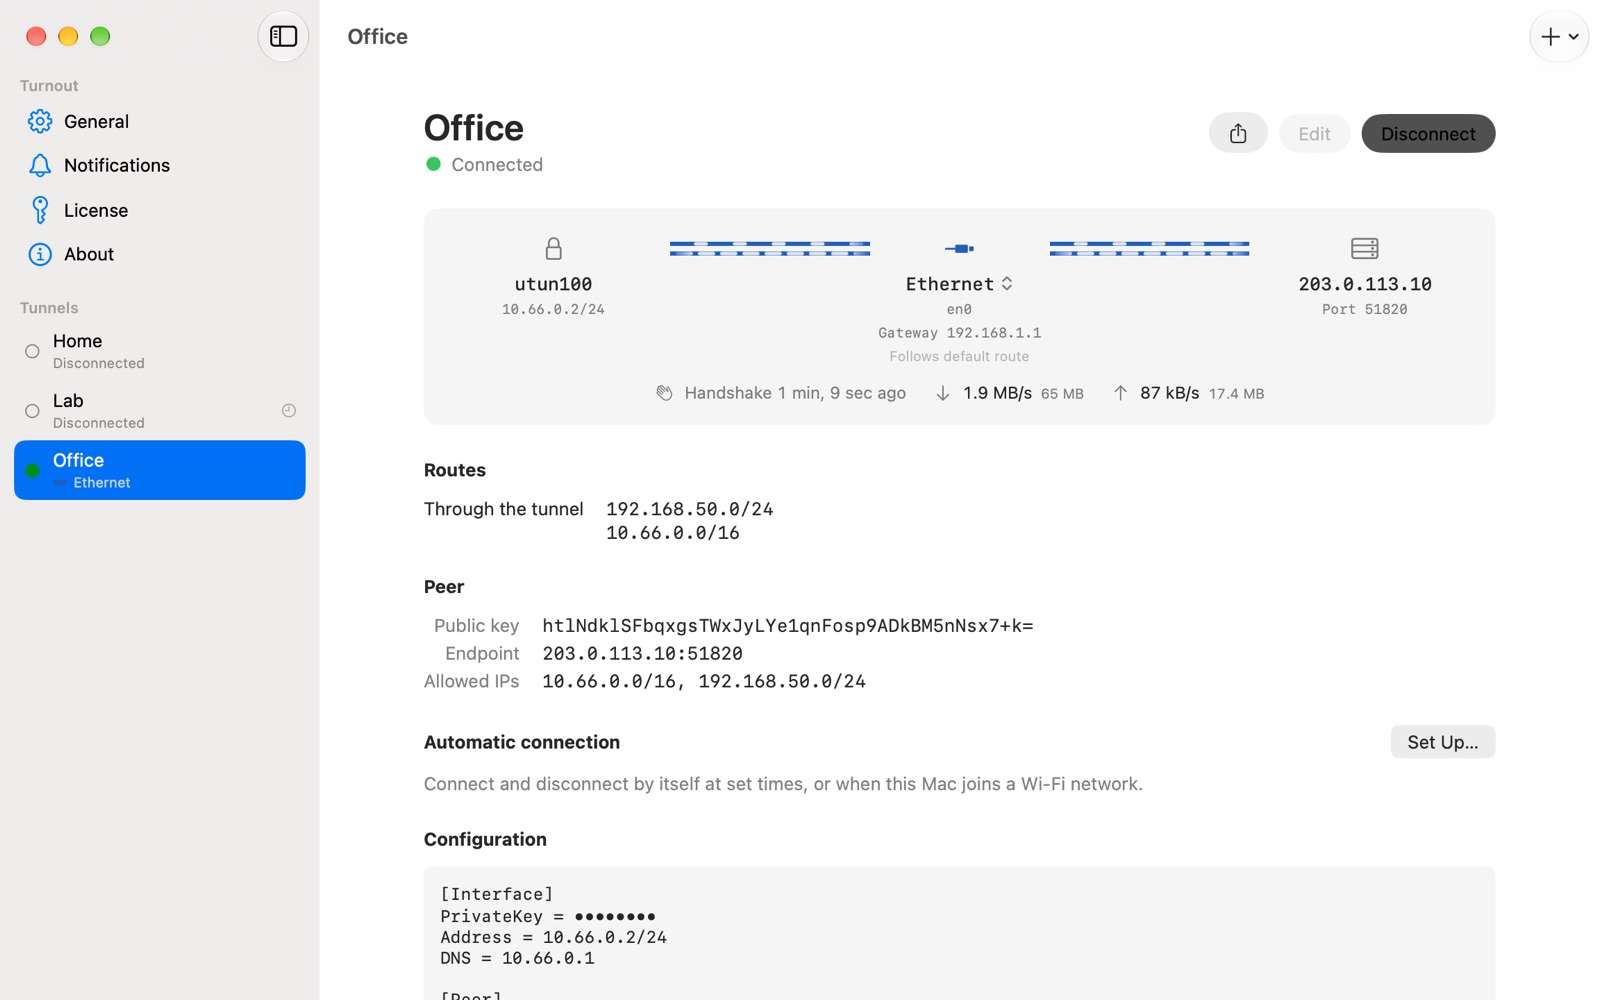Click the utun100 interface name
Viewport: 1600px width, 1000px height.
553,284
